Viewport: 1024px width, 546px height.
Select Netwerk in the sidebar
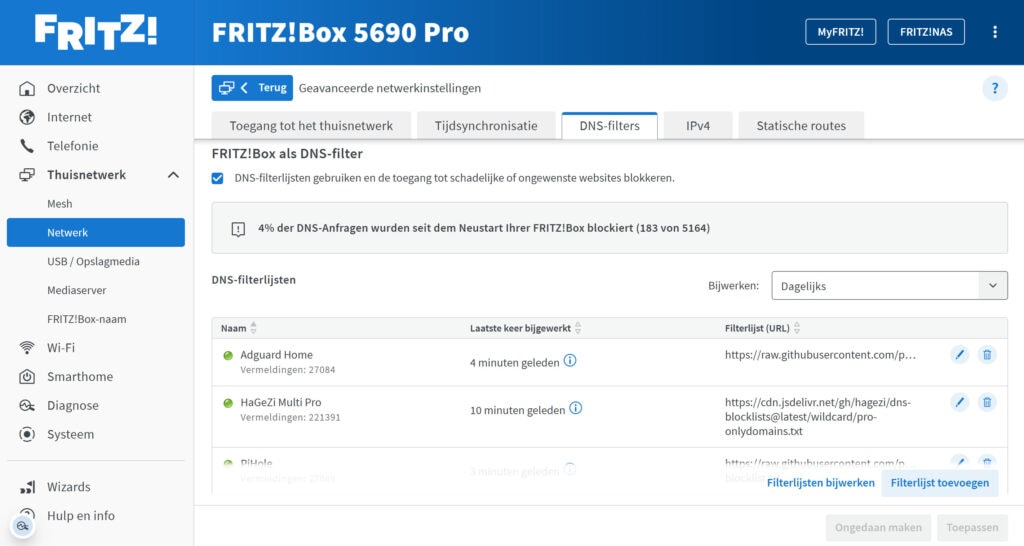(96, 233)
